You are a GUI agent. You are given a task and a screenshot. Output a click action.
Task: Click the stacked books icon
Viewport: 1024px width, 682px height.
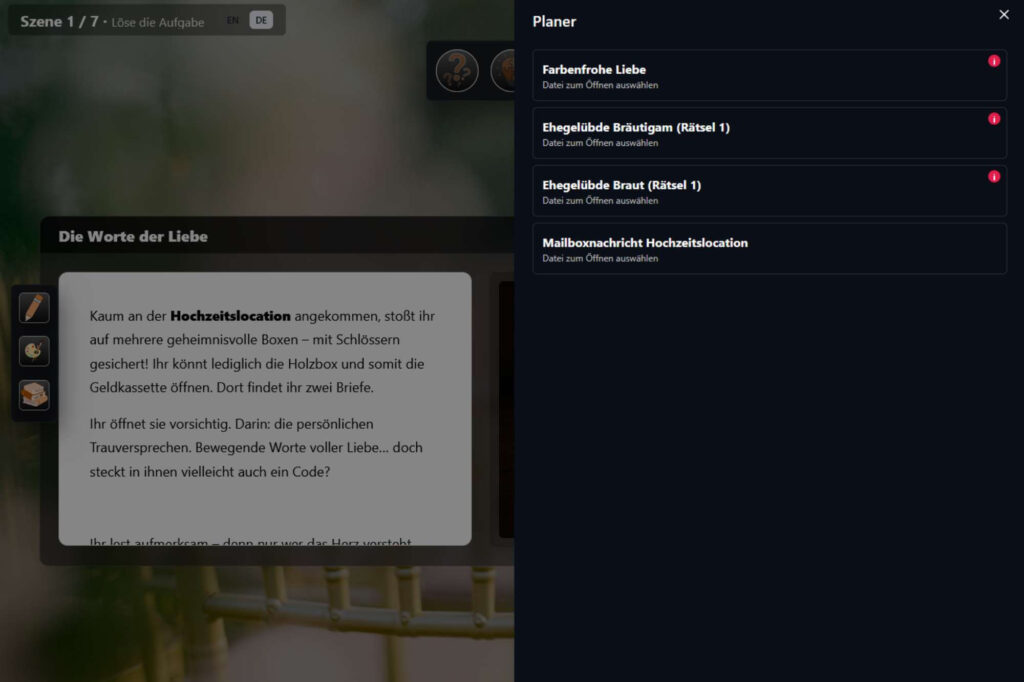34,395
